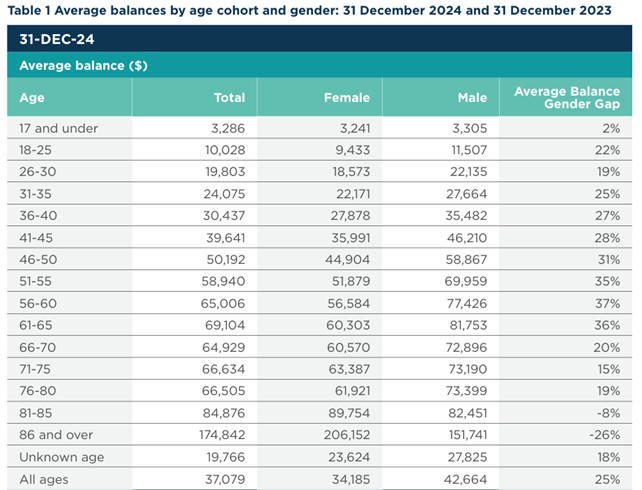
Task: Click the total value 3,286
Action: point(228,128)
